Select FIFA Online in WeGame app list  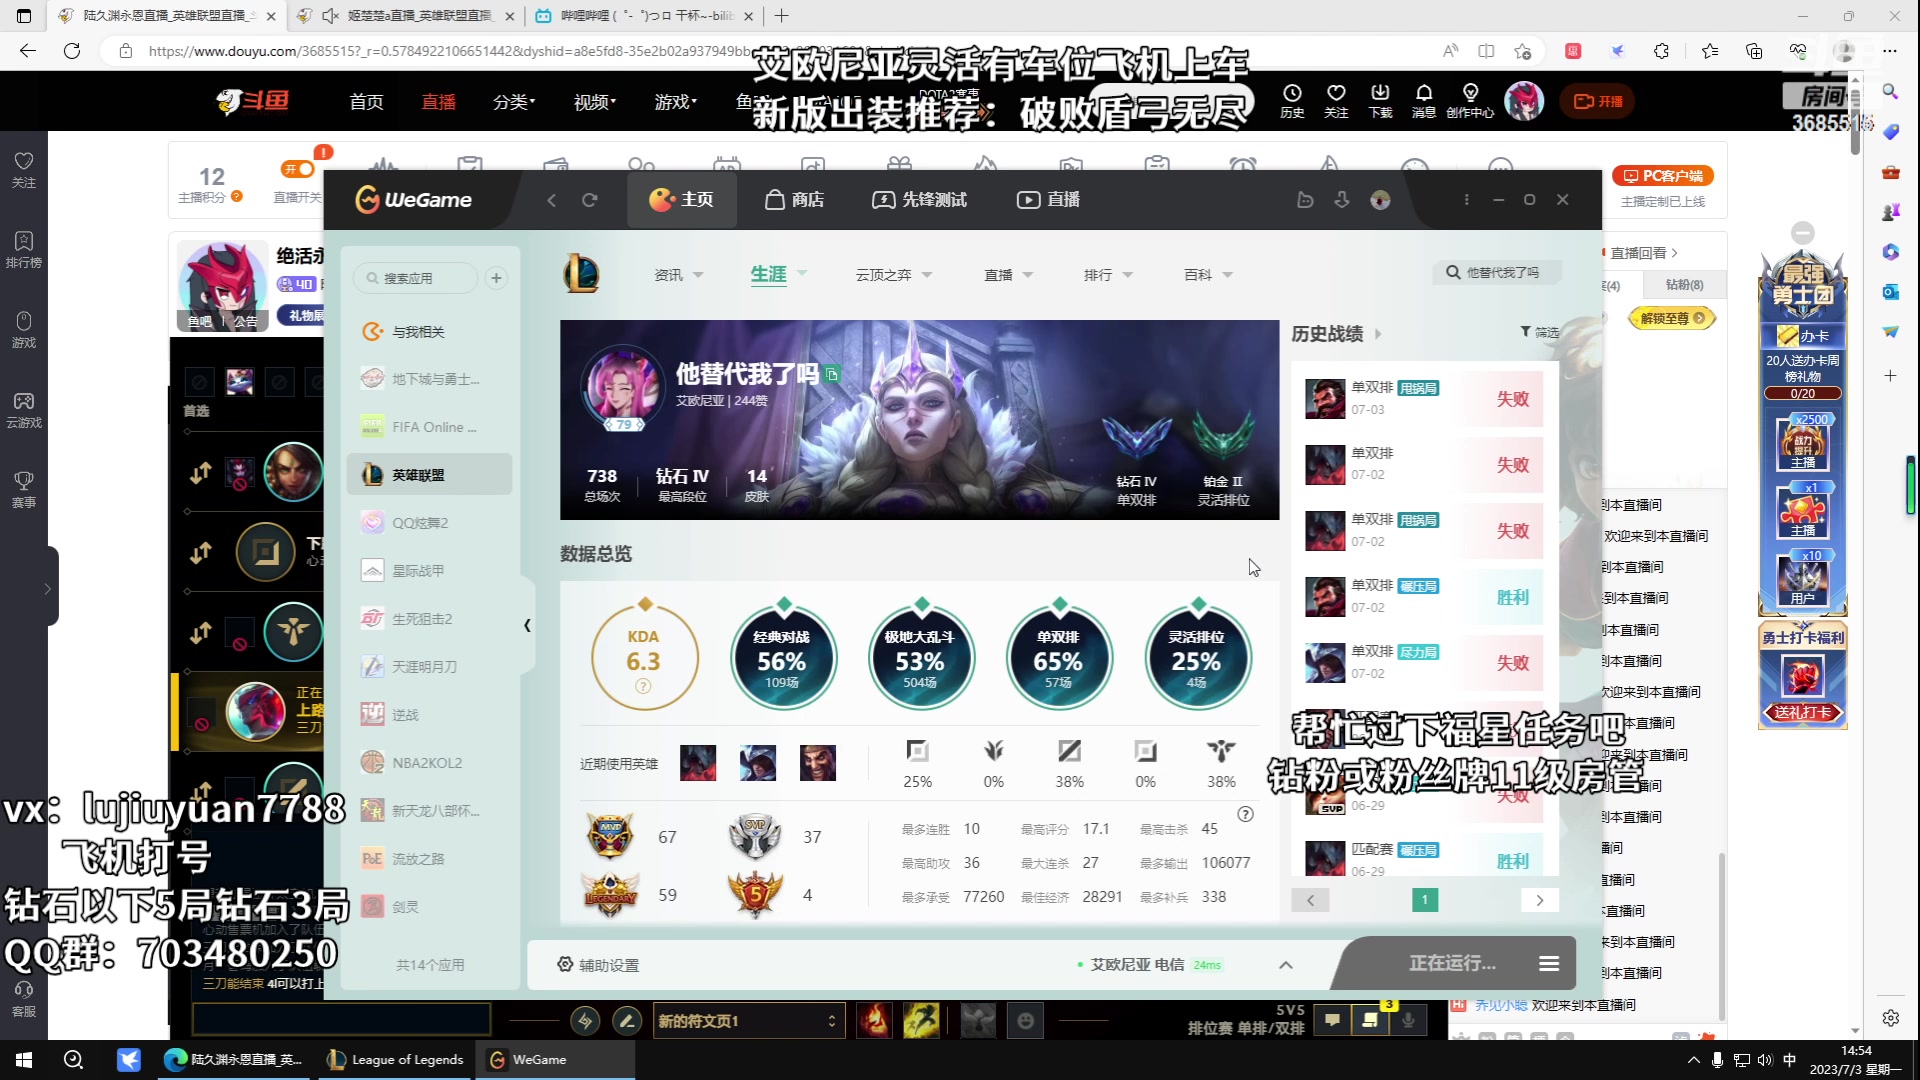[x=430, y=427]
